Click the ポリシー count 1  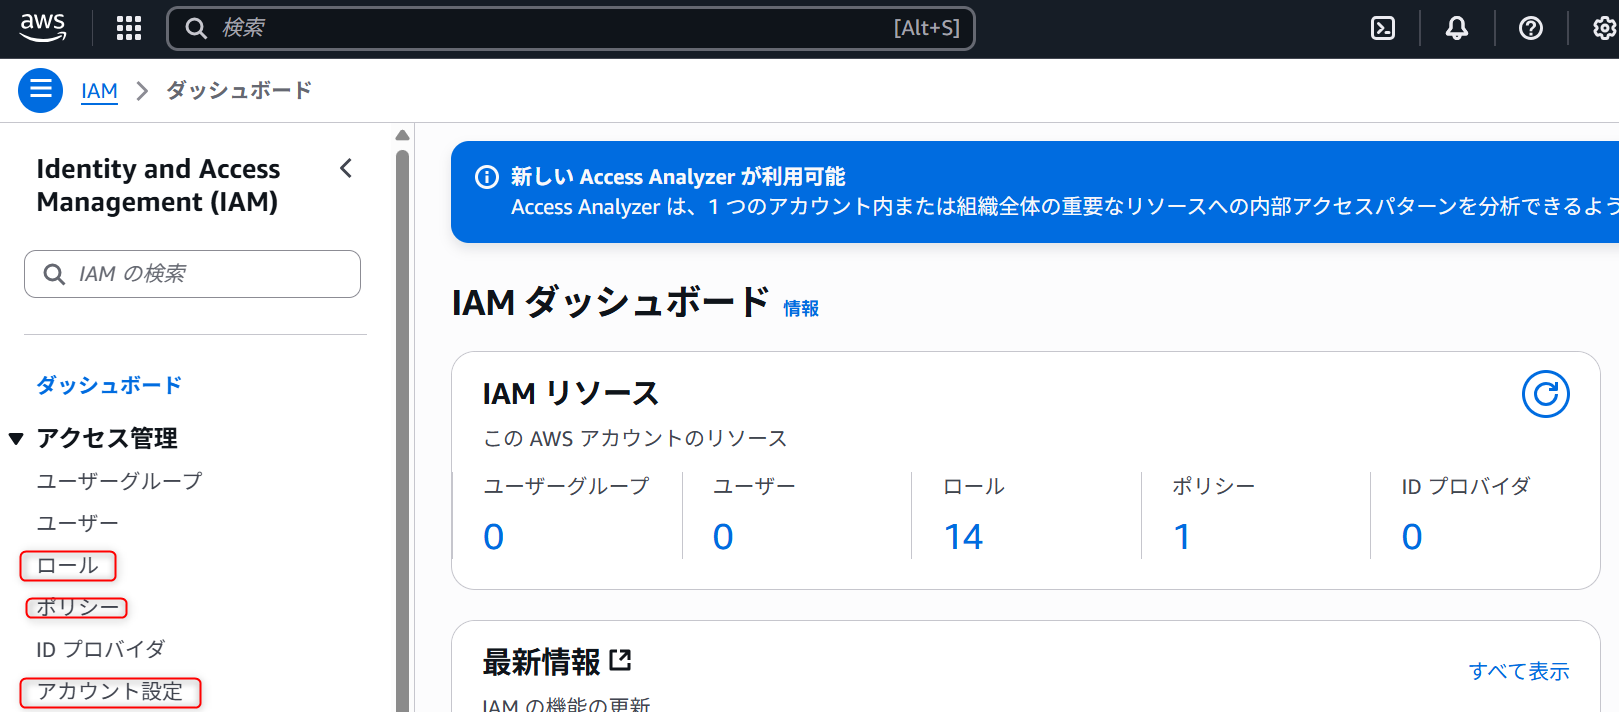tap(1182, 537)
